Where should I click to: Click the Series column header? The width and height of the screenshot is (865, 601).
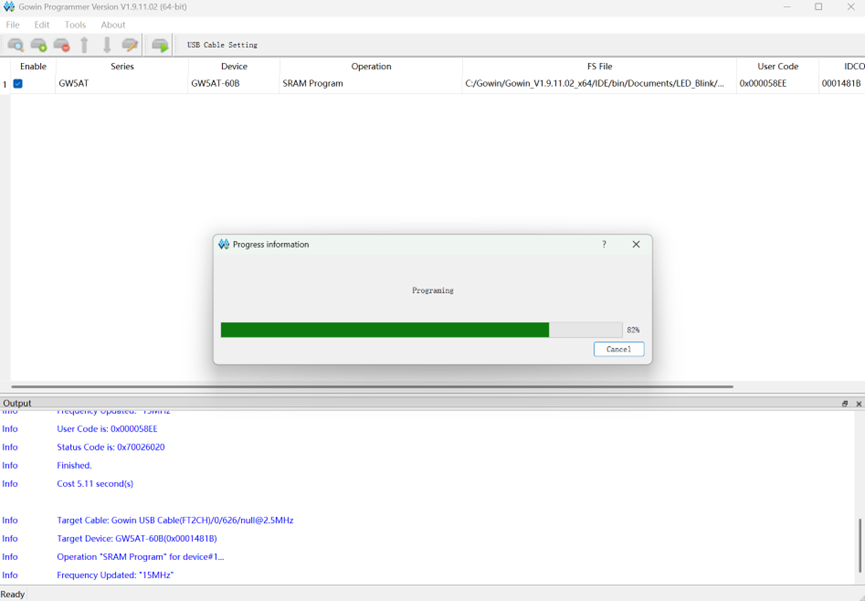coord(122,66)
